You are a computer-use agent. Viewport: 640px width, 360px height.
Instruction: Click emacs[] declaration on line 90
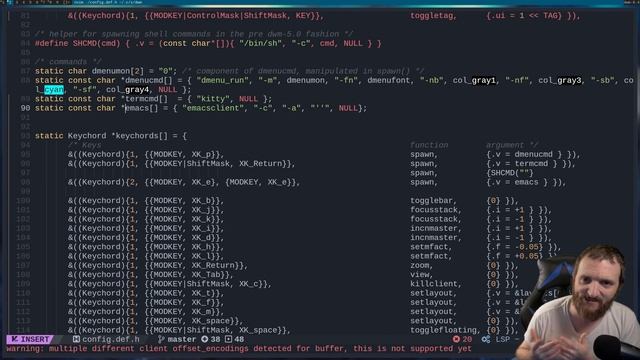coord(141,108)
